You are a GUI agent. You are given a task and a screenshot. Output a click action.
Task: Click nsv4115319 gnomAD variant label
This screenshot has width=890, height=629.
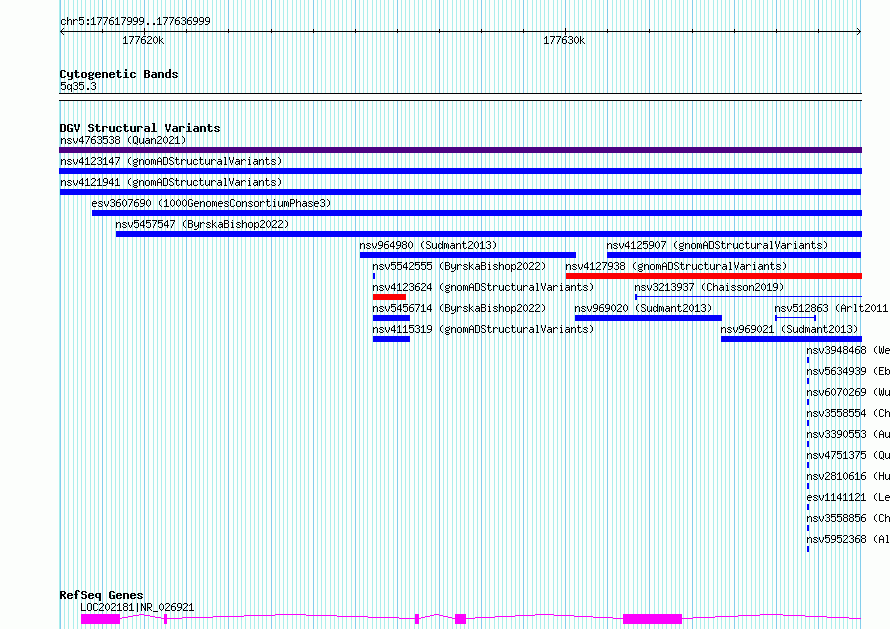(x=483, y=329)
